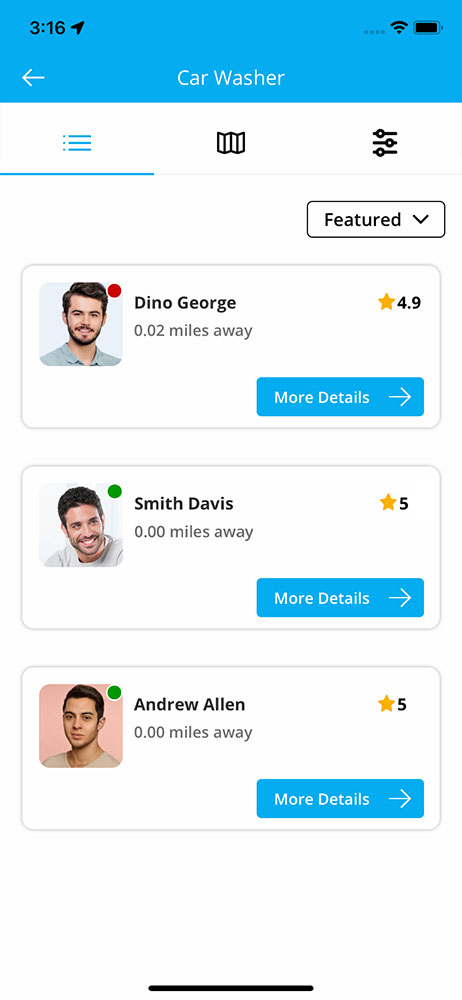Click the star next to 4.9 rating
Viewport: 462px width, 1000px height.
pos(386,302)
